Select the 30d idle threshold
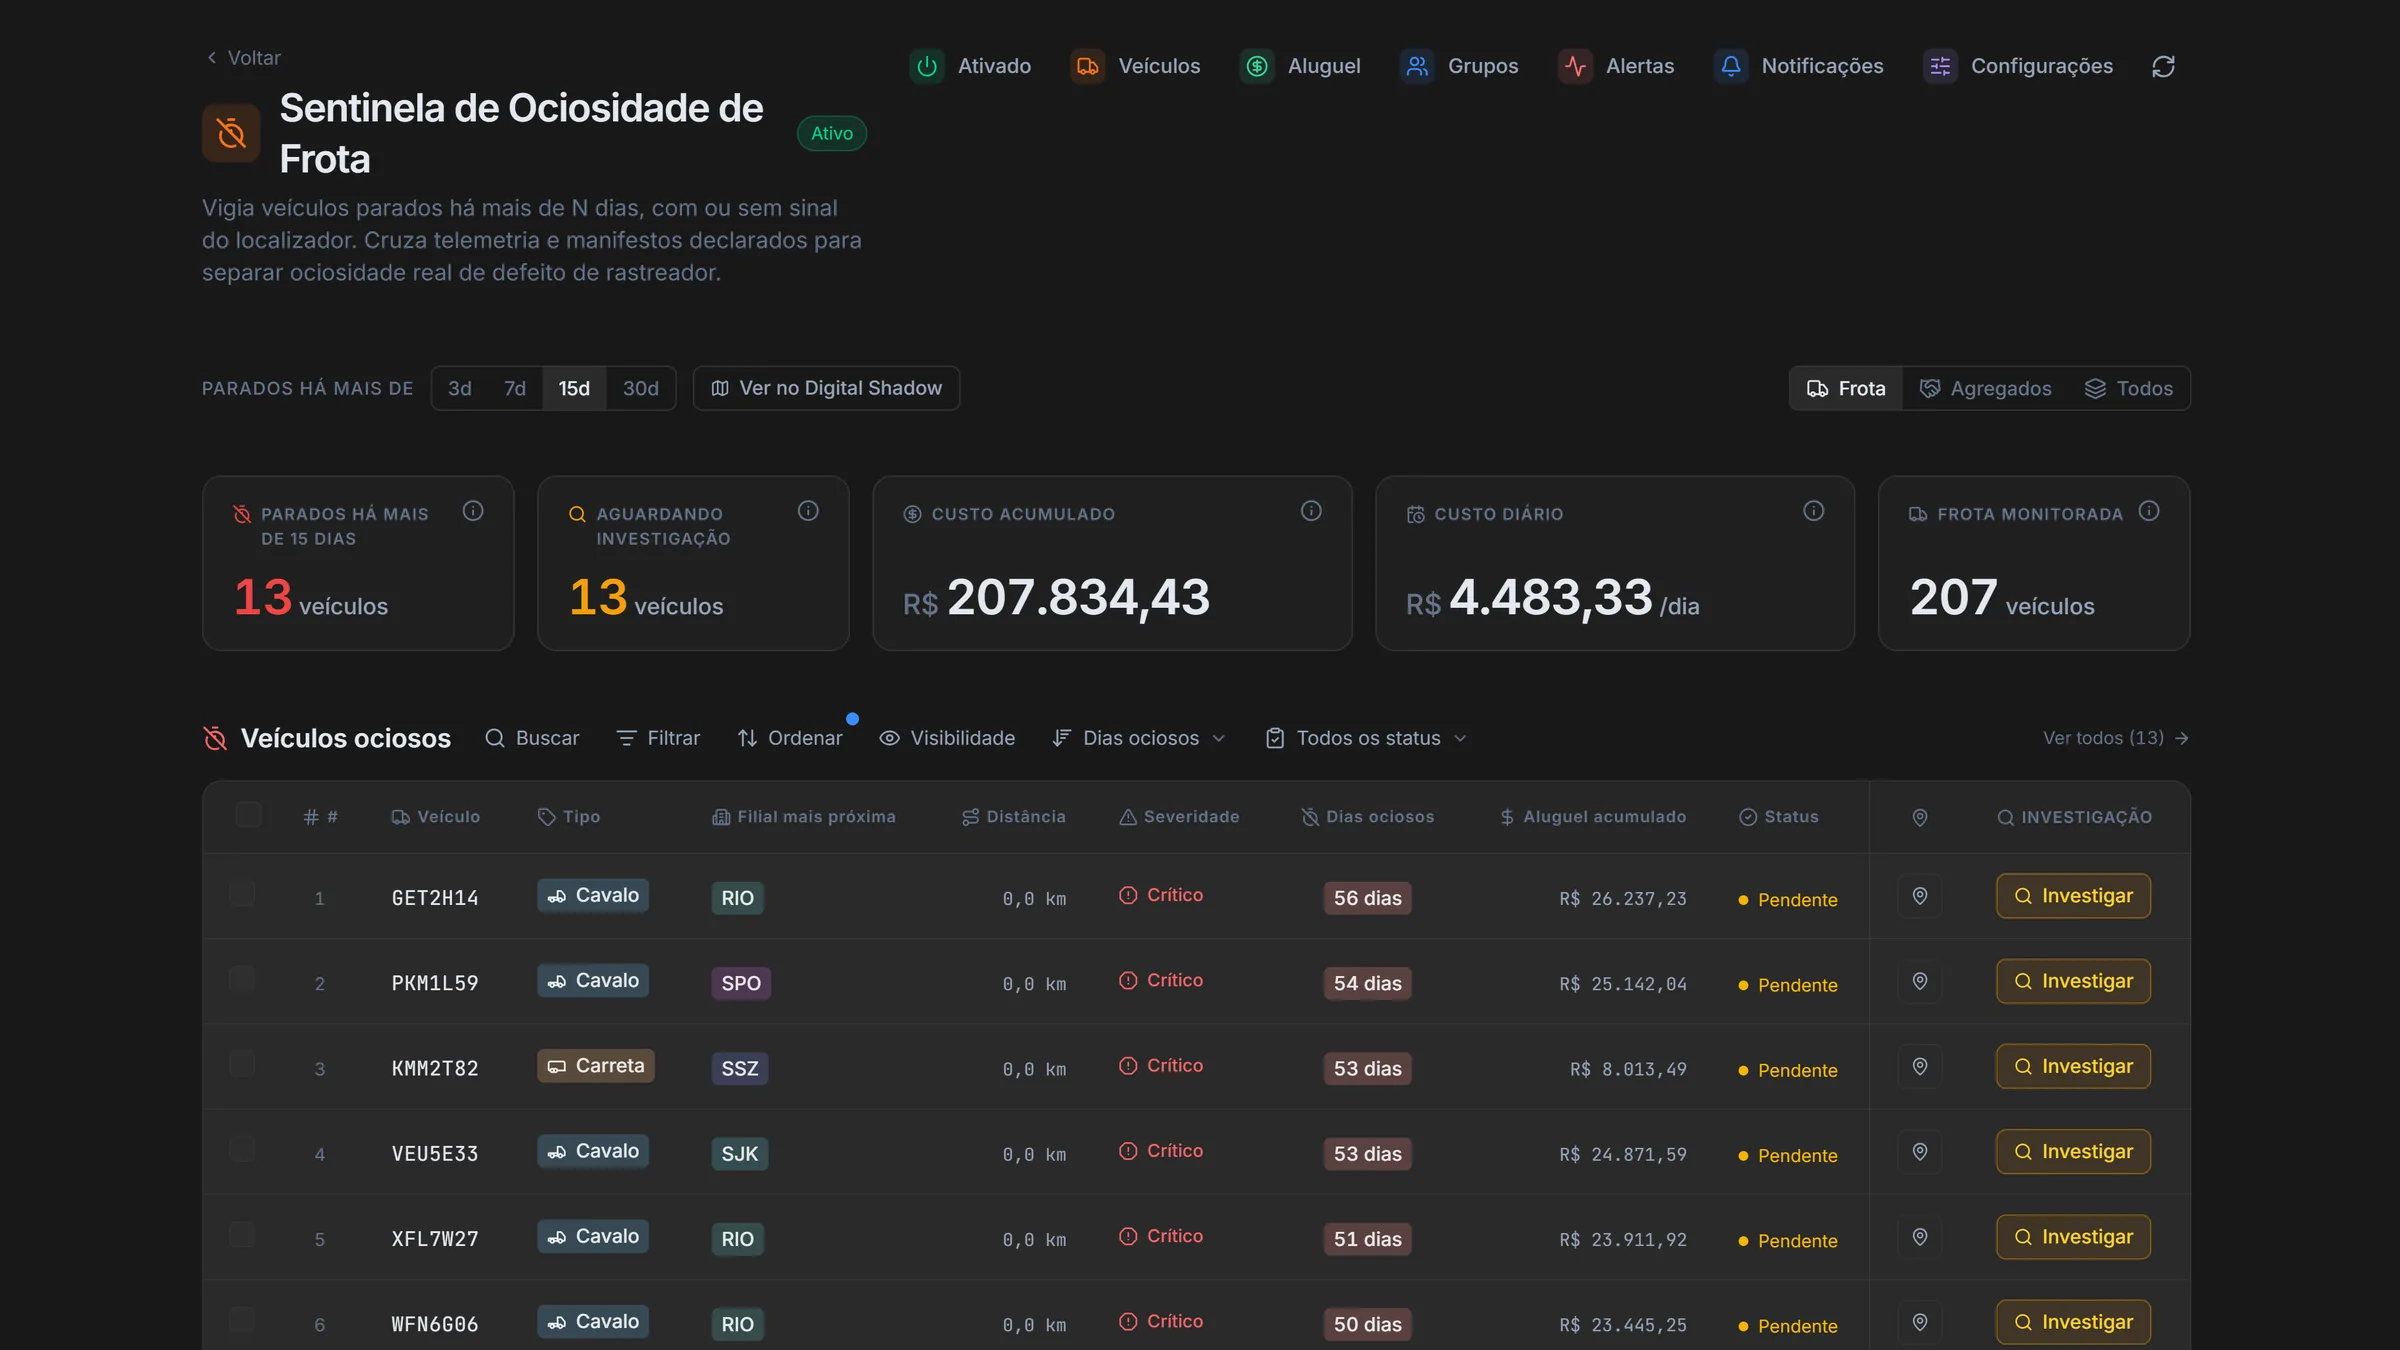The width and height of the screenshot is (2400, 1350). coord(641,388)
